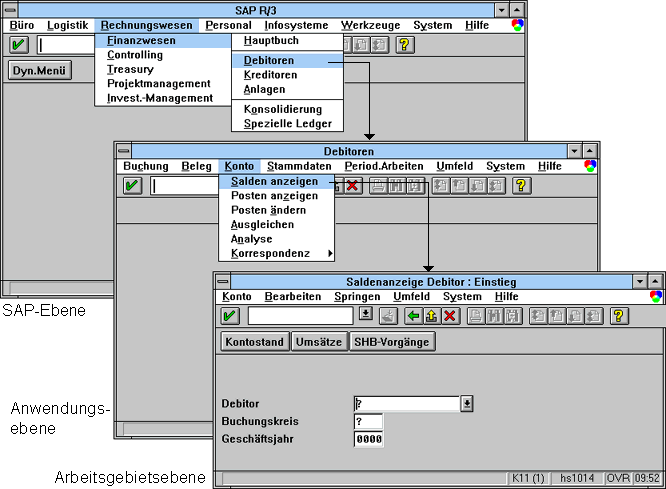Open Rechnungswesen menu in SAP R/3 window
The height and width of the screenshot is (489, 666).
coord(147,25)
